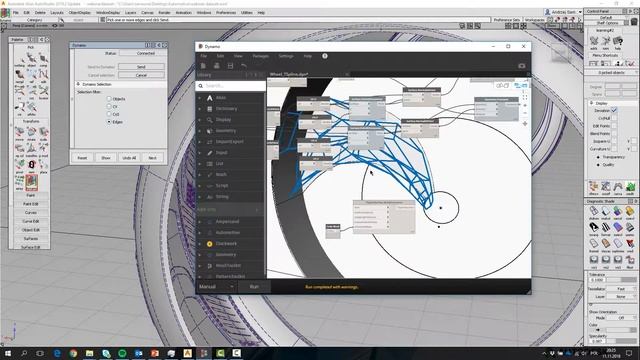Screen dimensions: 640x360
Task: Open the Alias File menu
Action: [16, 13]
